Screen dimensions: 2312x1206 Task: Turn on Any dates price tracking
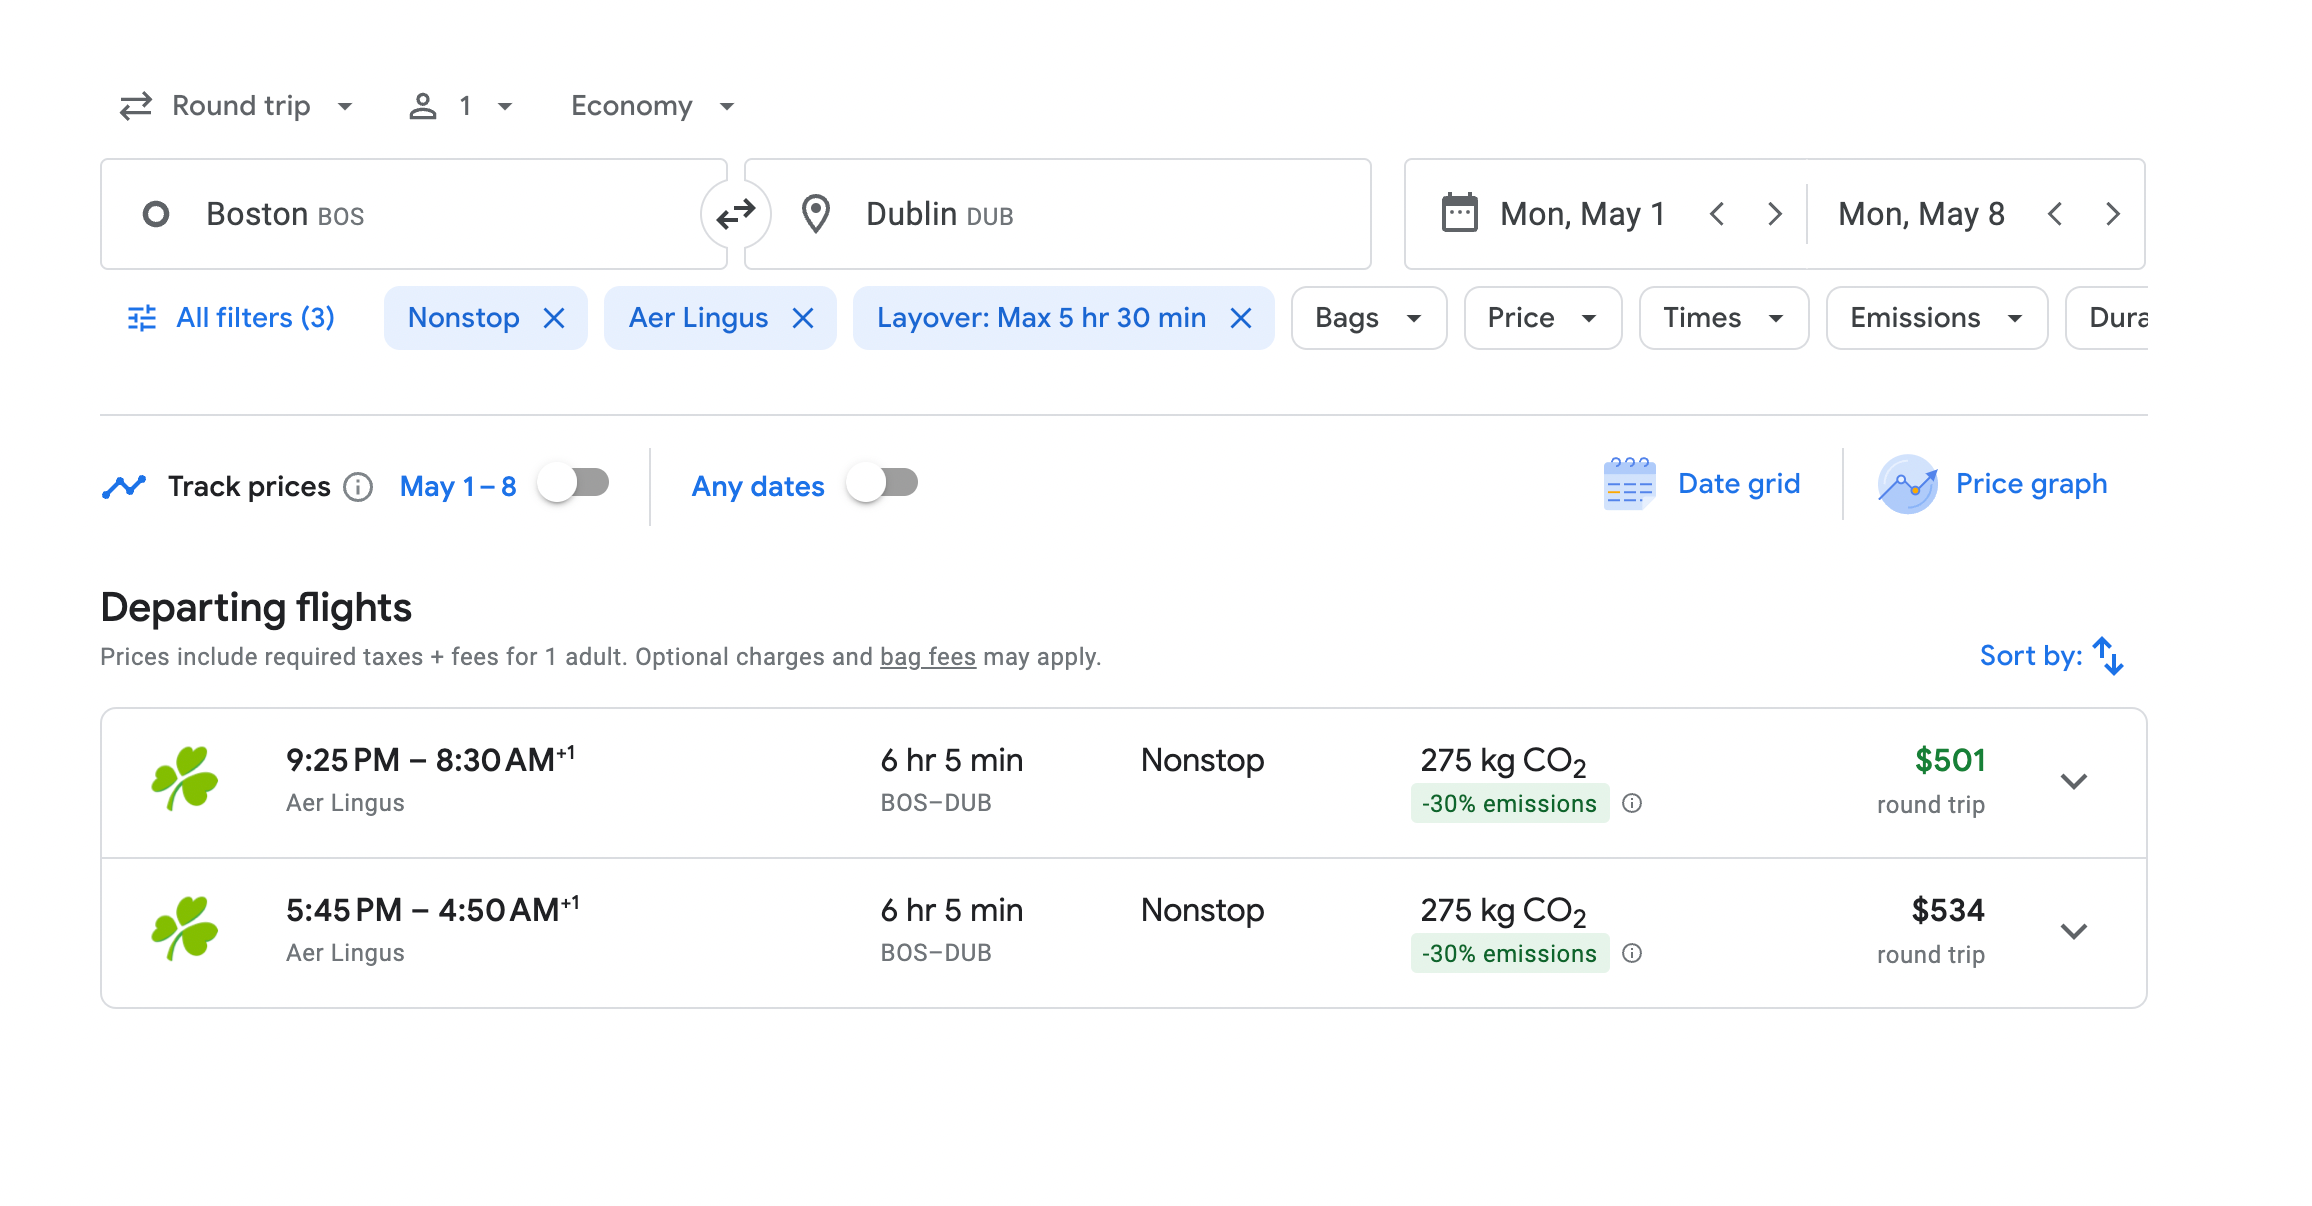[x=882, y=484]
